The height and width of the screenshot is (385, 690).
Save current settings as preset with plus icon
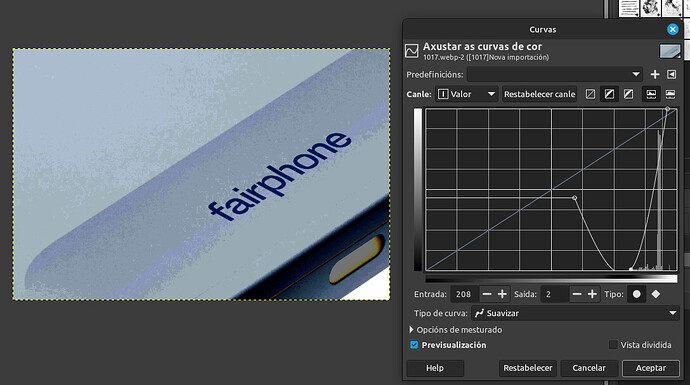[655, 74]
